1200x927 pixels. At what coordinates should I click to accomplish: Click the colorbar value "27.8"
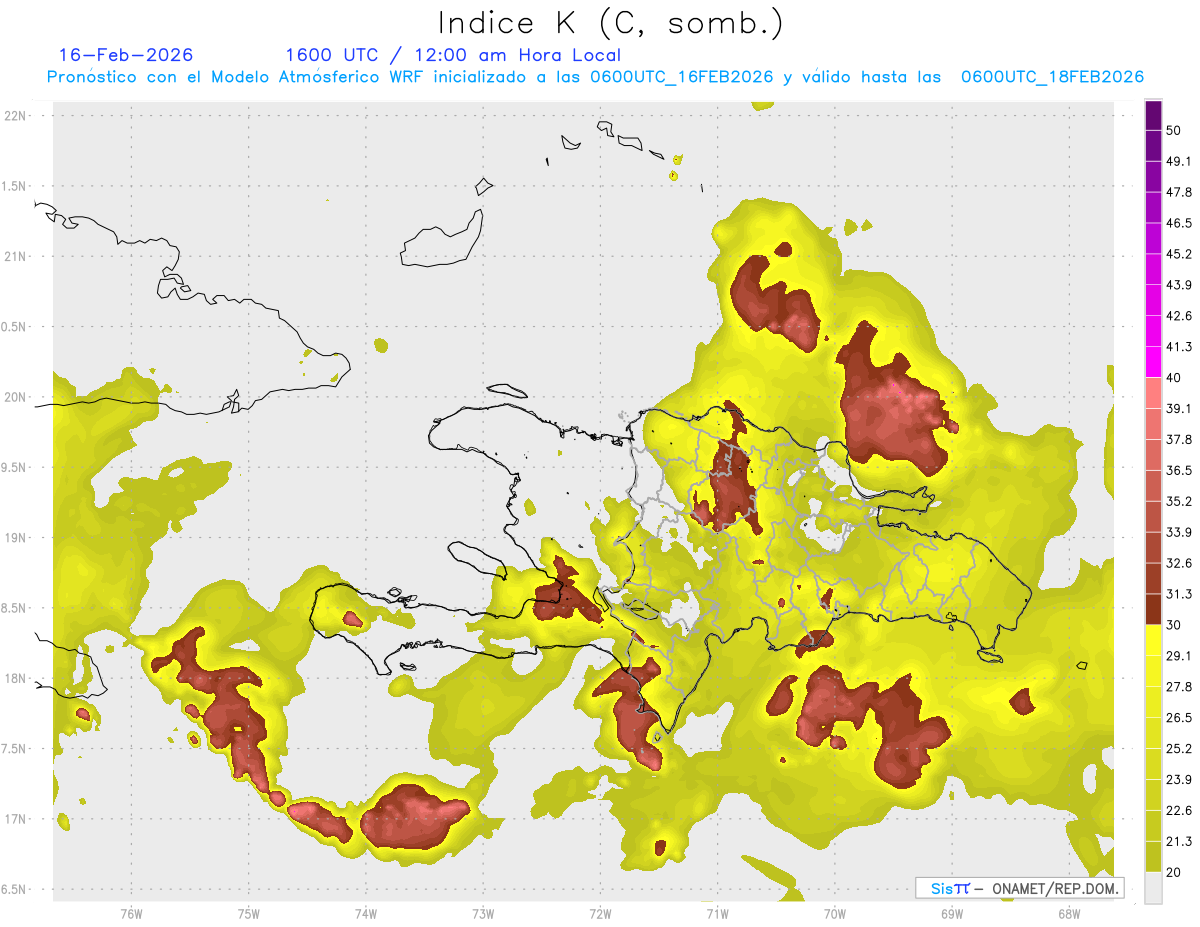coord(1179,687)
